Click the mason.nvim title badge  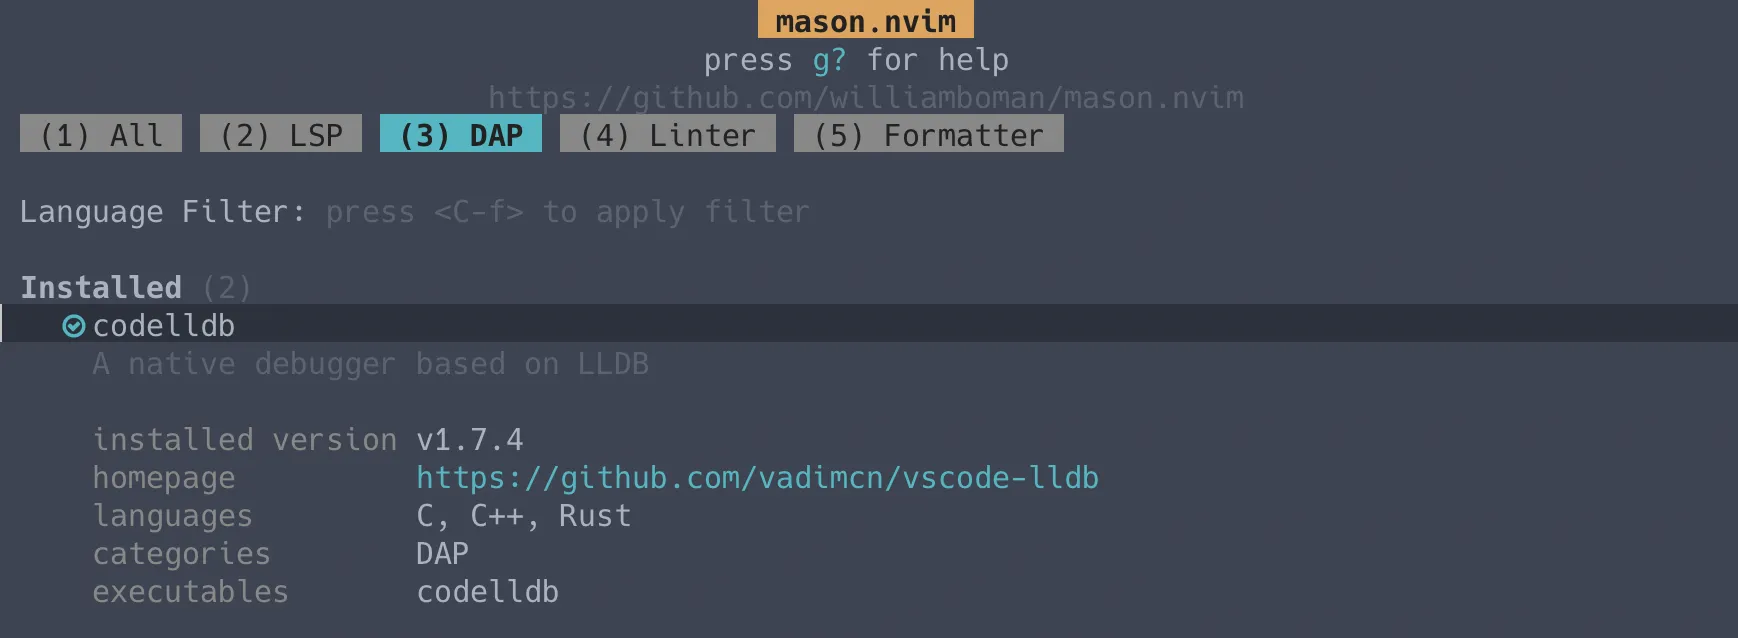click(x=866, y=21)
